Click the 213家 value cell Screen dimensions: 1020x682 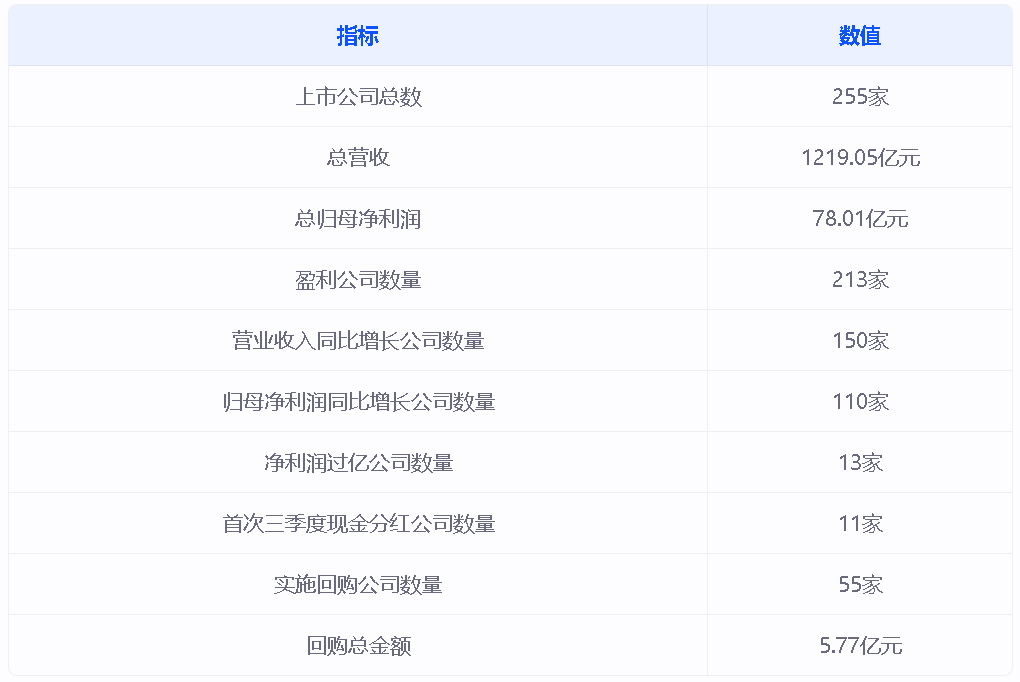pos(860,280)
